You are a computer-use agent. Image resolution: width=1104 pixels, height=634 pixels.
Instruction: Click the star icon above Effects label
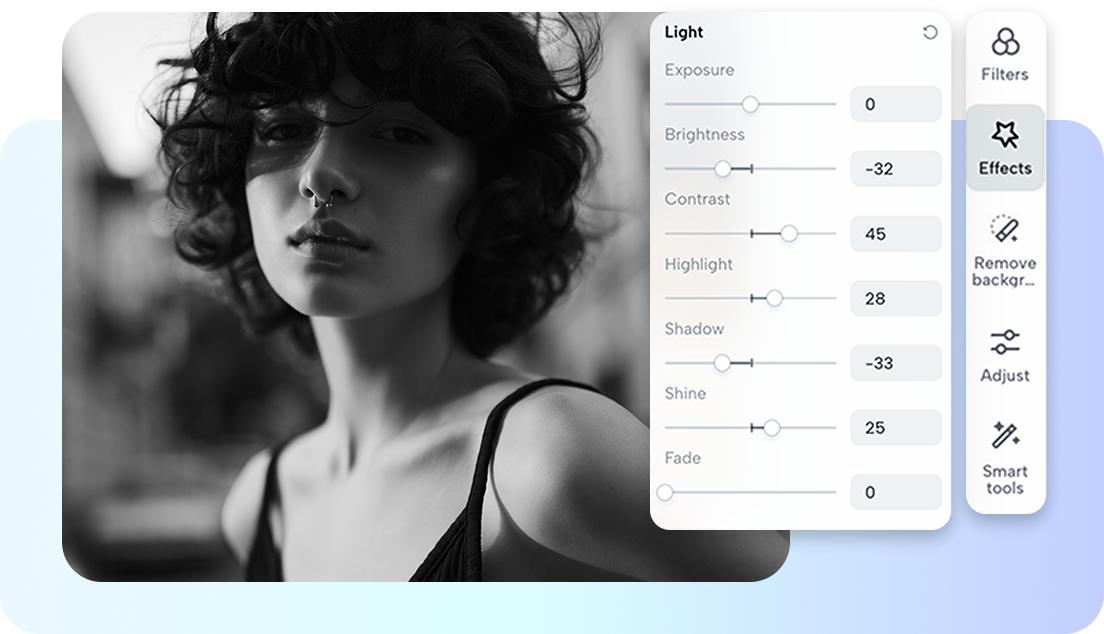coord(1003,137)
